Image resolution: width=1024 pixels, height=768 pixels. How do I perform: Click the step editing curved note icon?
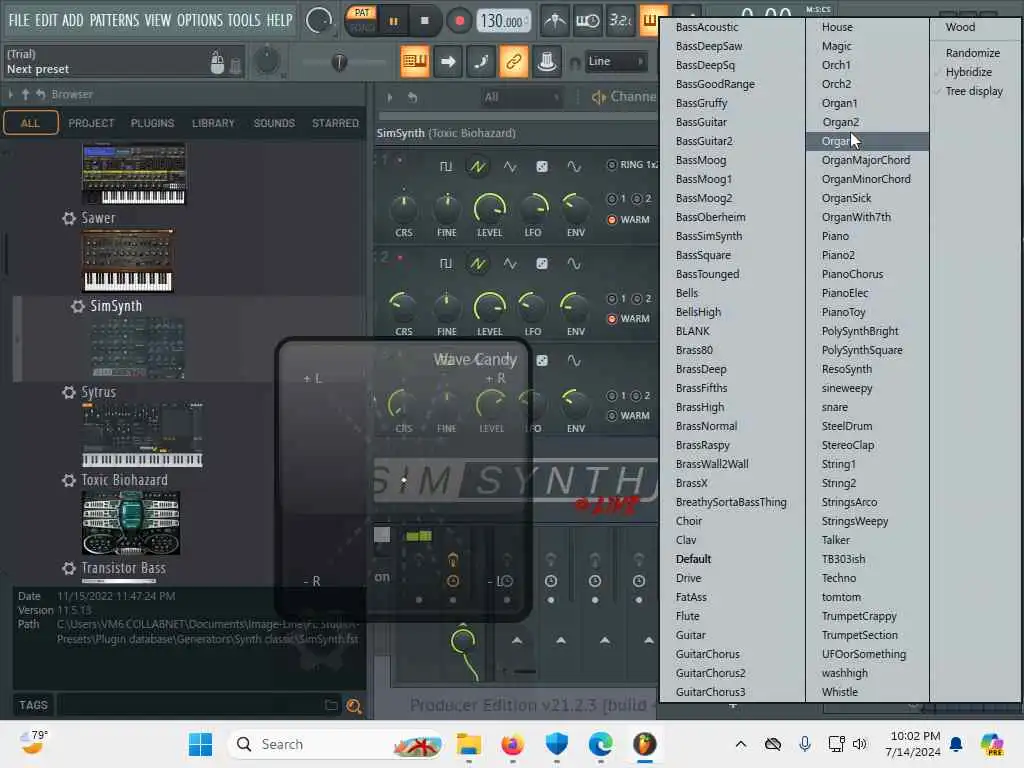click(481, 61)
